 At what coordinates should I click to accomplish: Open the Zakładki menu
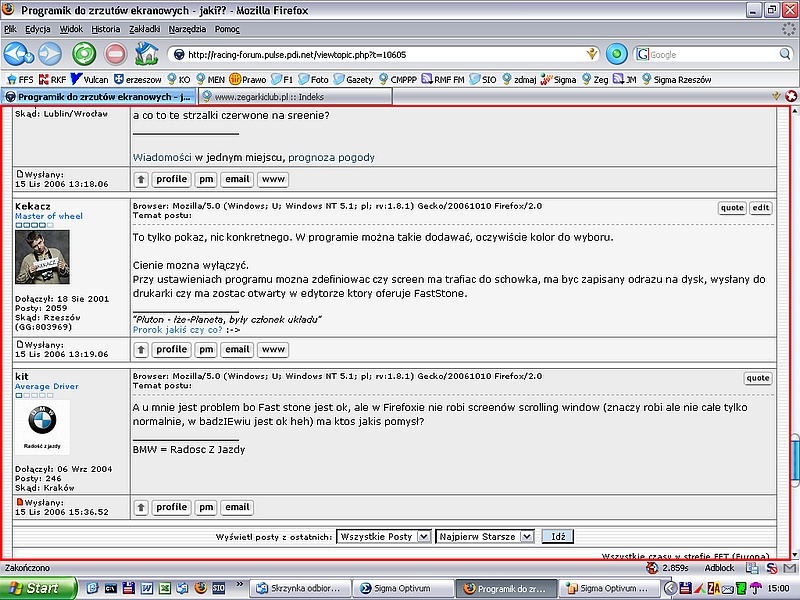(x=143, y=29)
